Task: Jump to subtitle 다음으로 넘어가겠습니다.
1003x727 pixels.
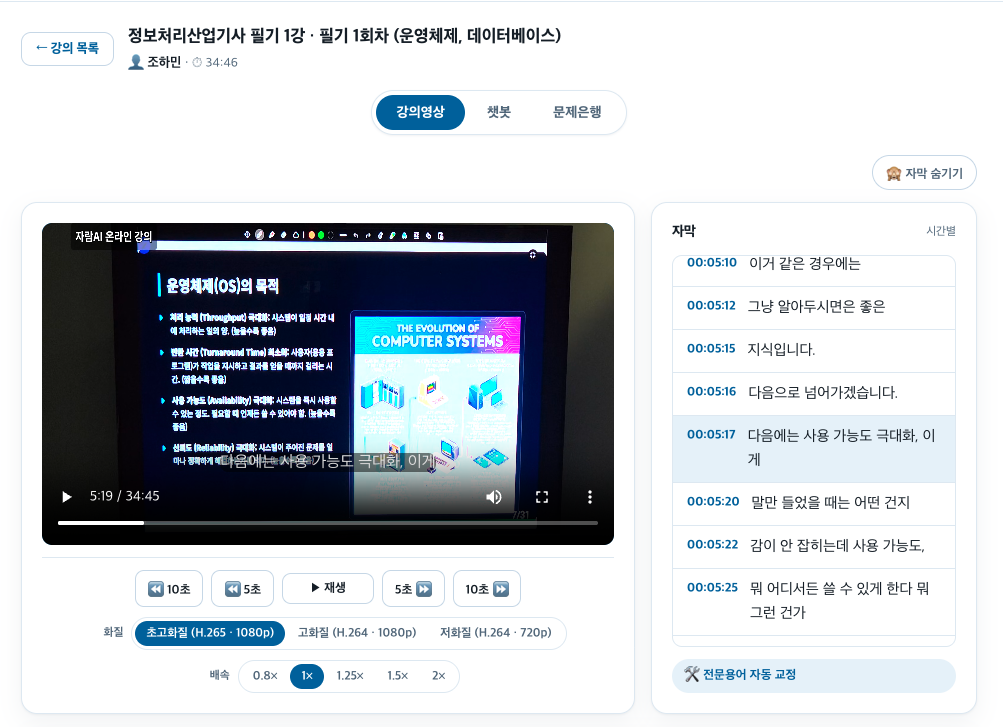Action: point(814,393)
